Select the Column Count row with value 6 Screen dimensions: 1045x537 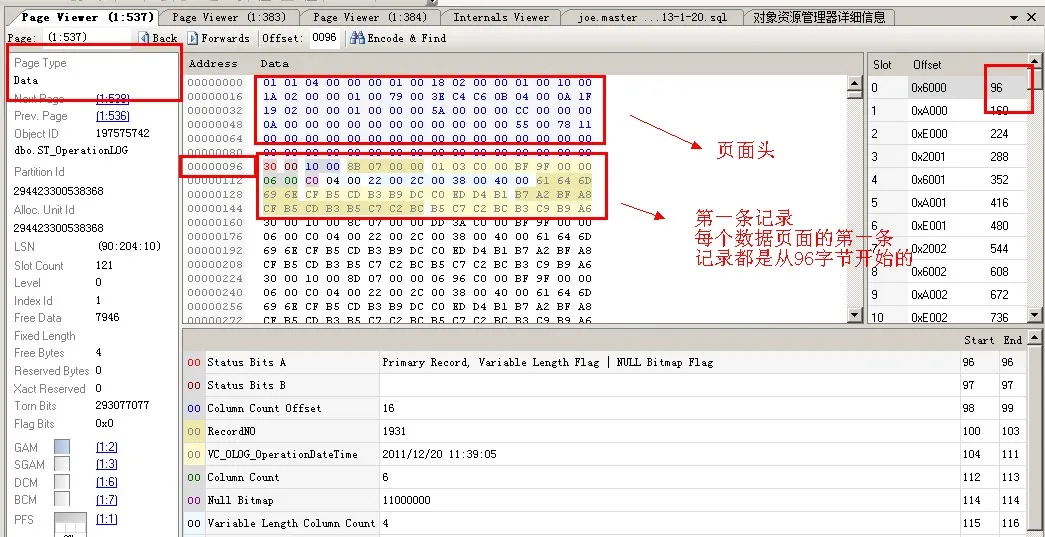pyautogui.click(x=606, y=477)
